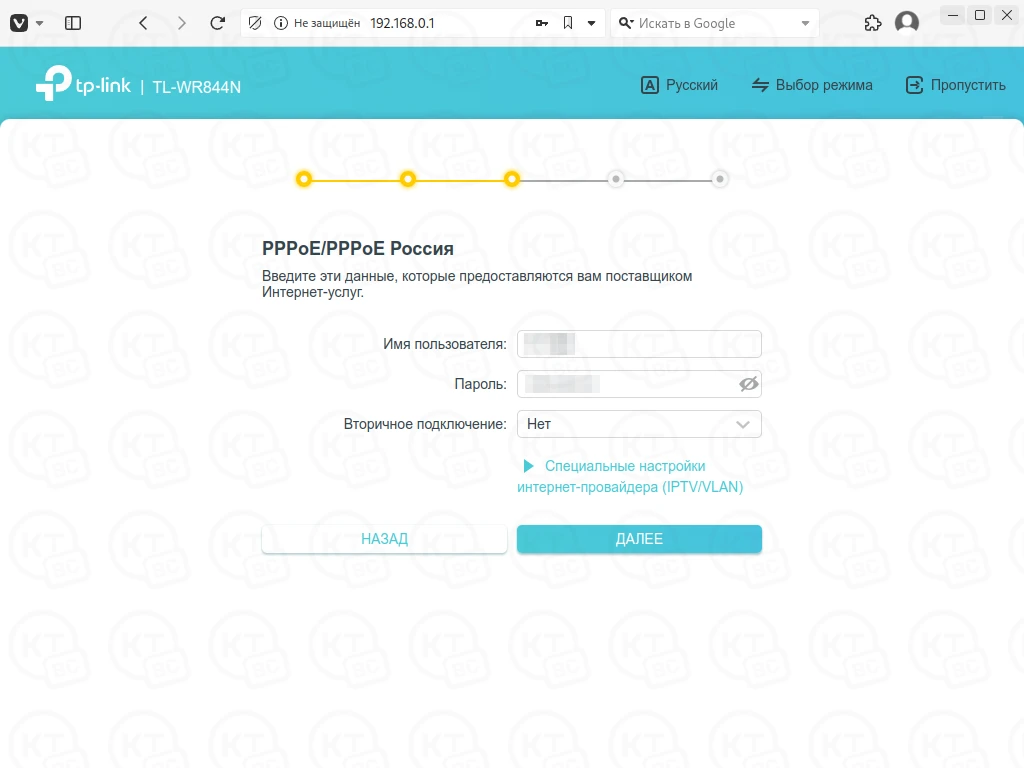Viewport: 1024px width, 768px height.
Task: Open the Vivaldi main menu icon
Action: pyautogui.click(x=20, y=24)
